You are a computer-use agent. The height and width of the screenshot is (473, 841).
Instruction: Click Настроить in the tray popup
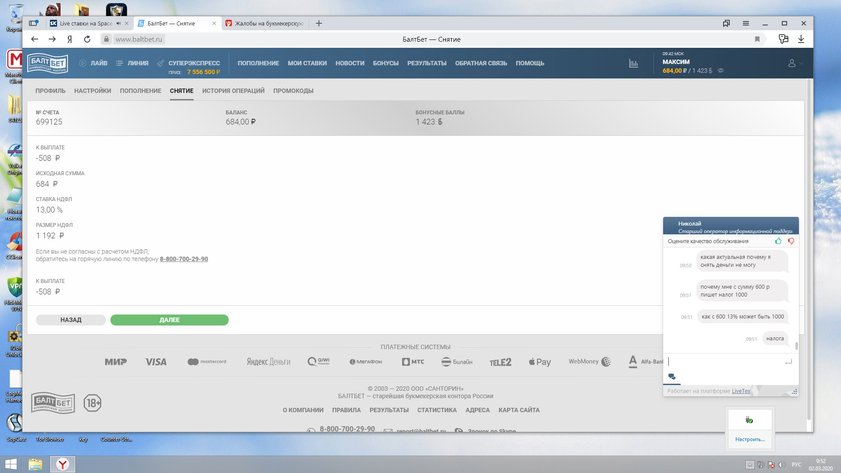pos(749,439)
